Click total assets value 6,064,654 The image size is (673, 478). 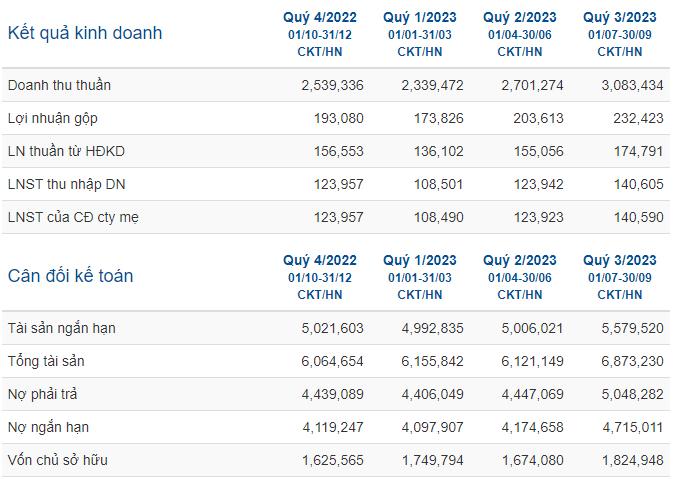(x=332, y=362)
